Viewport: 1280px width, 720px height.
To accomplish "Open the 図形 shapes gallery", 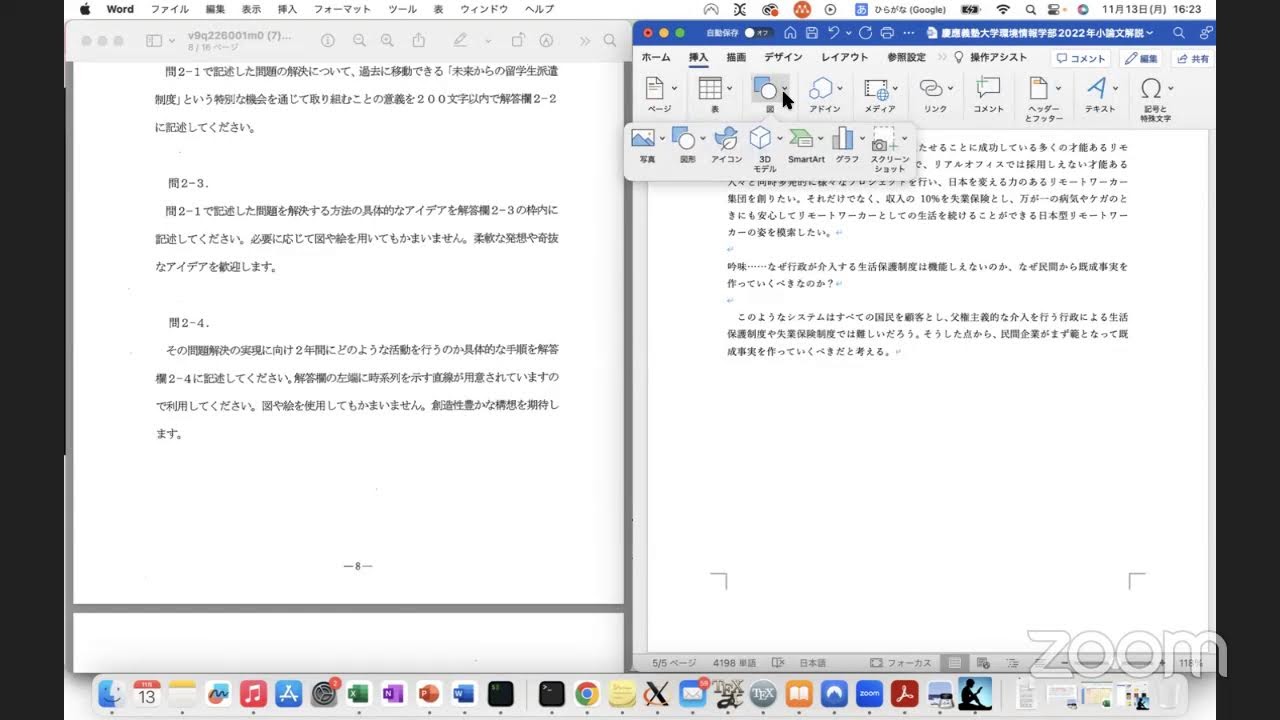I will [684, 139].
